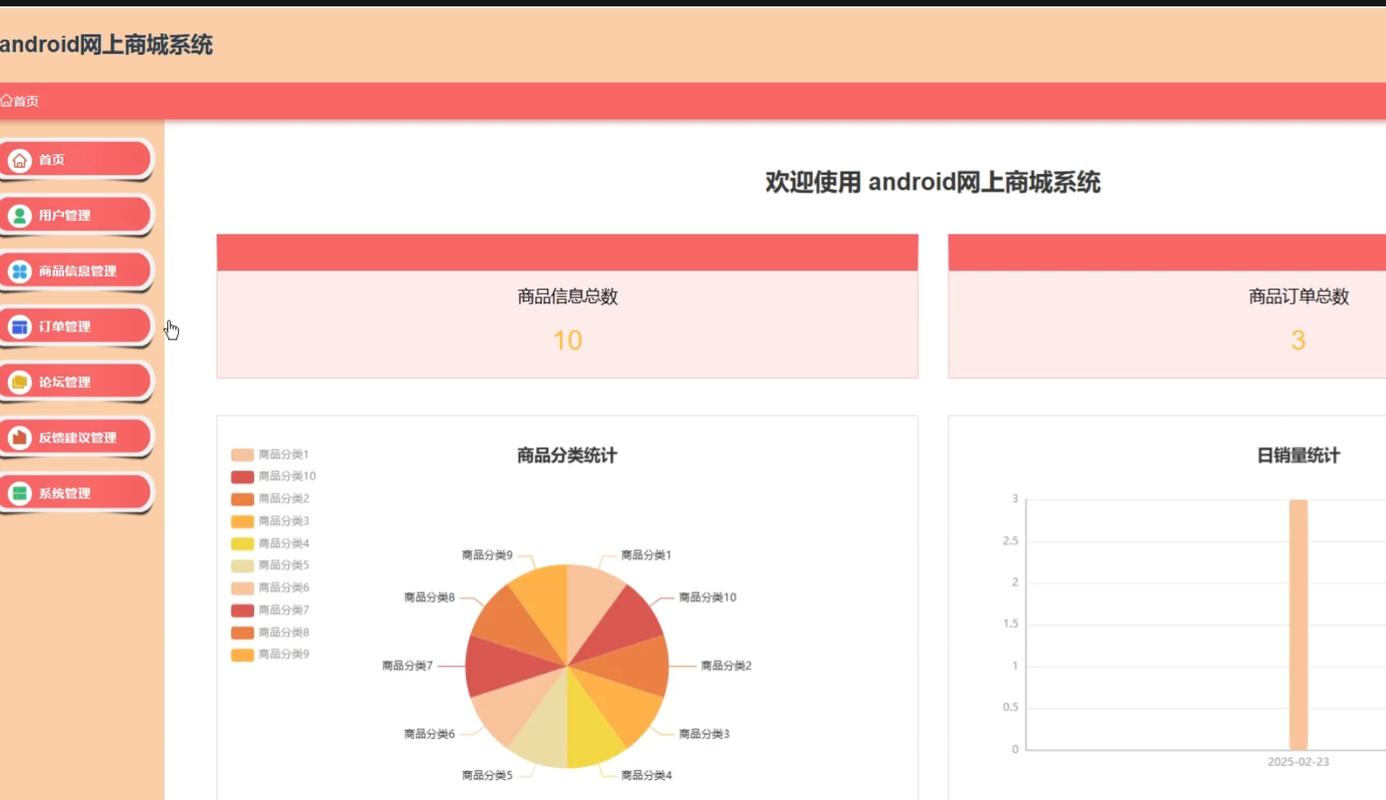Screen dimensions: 1386x800
Task: Open the 用户管理 menu
Action: [x=75, y=215]
